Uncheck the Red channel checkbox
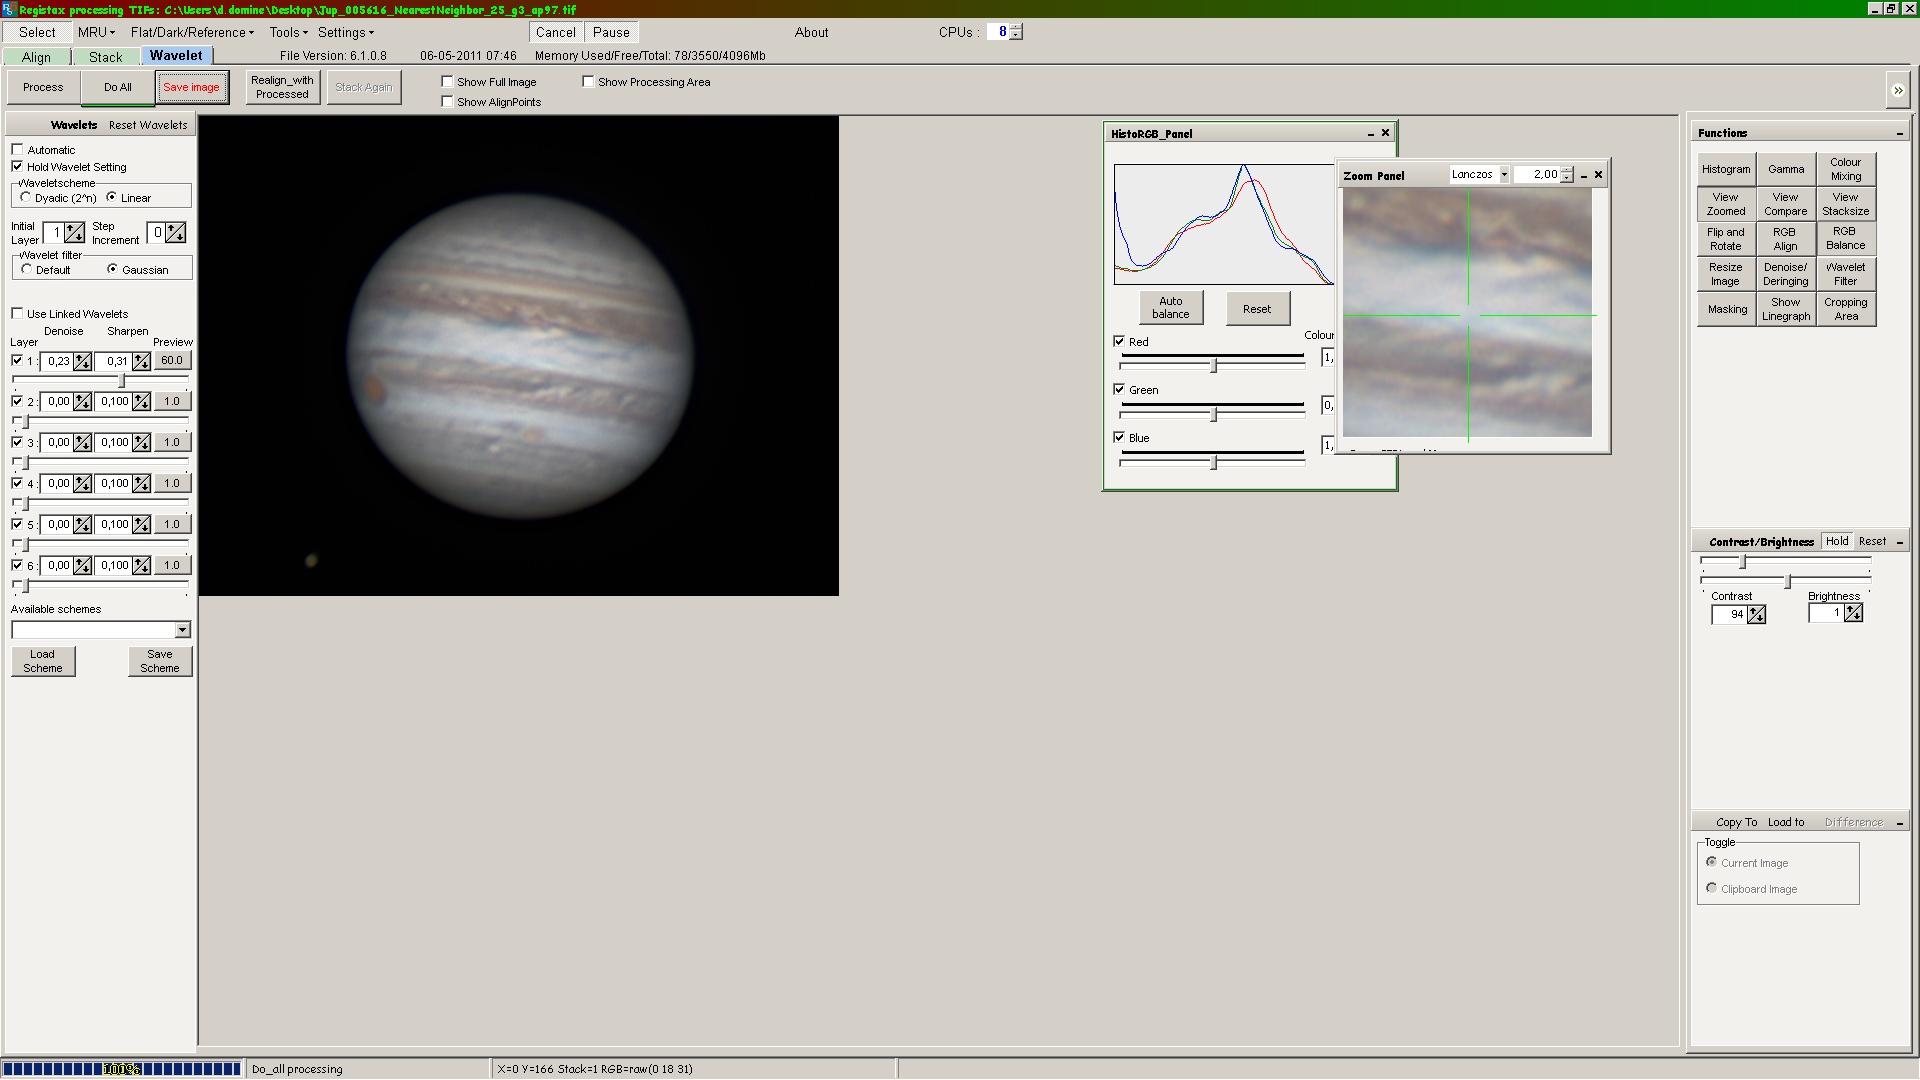 [1119, 341]
